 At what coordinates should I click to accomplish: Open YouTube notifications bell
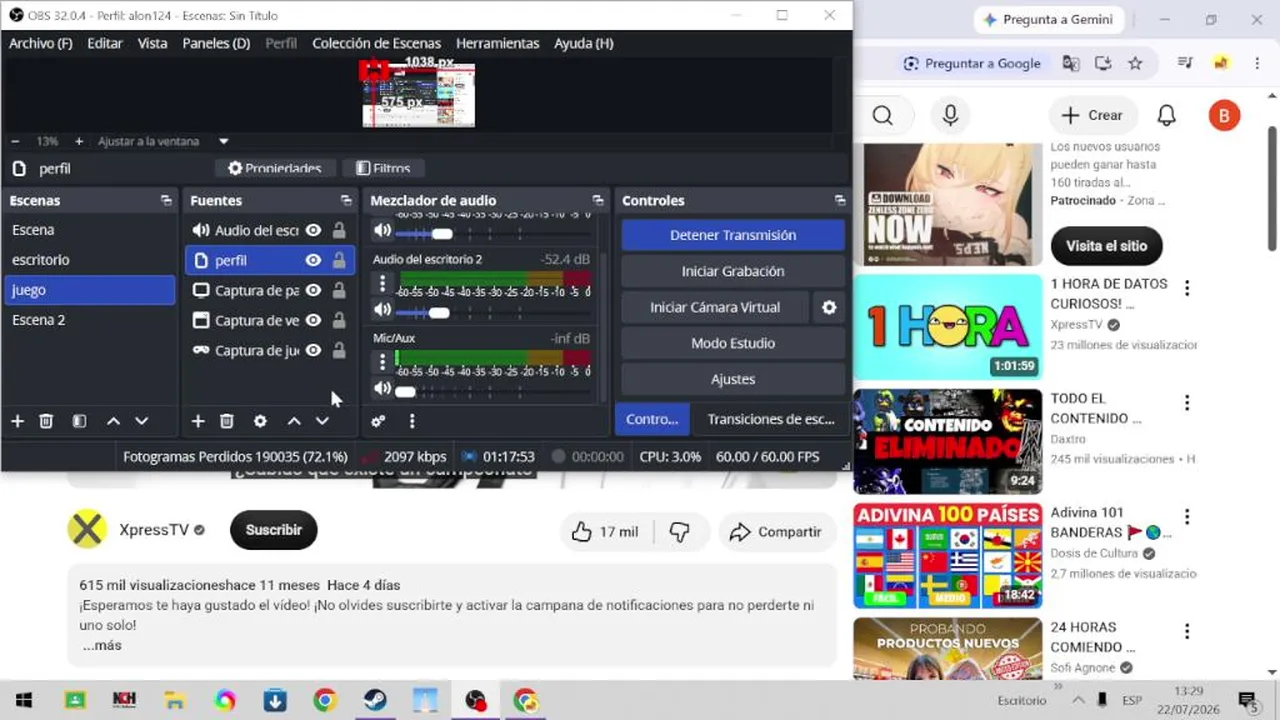click(x=1166, y=115)
